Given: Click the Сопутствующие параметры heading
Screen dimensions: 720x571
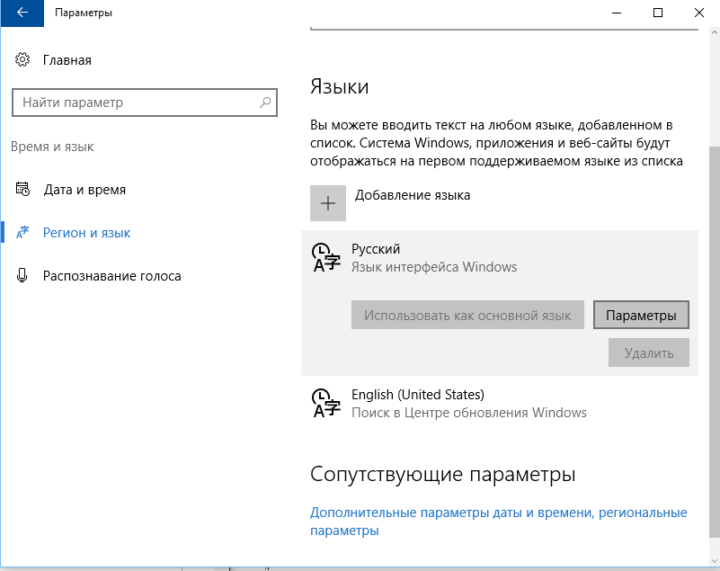Looking at the screenshot, I should [x=443, y=474].
